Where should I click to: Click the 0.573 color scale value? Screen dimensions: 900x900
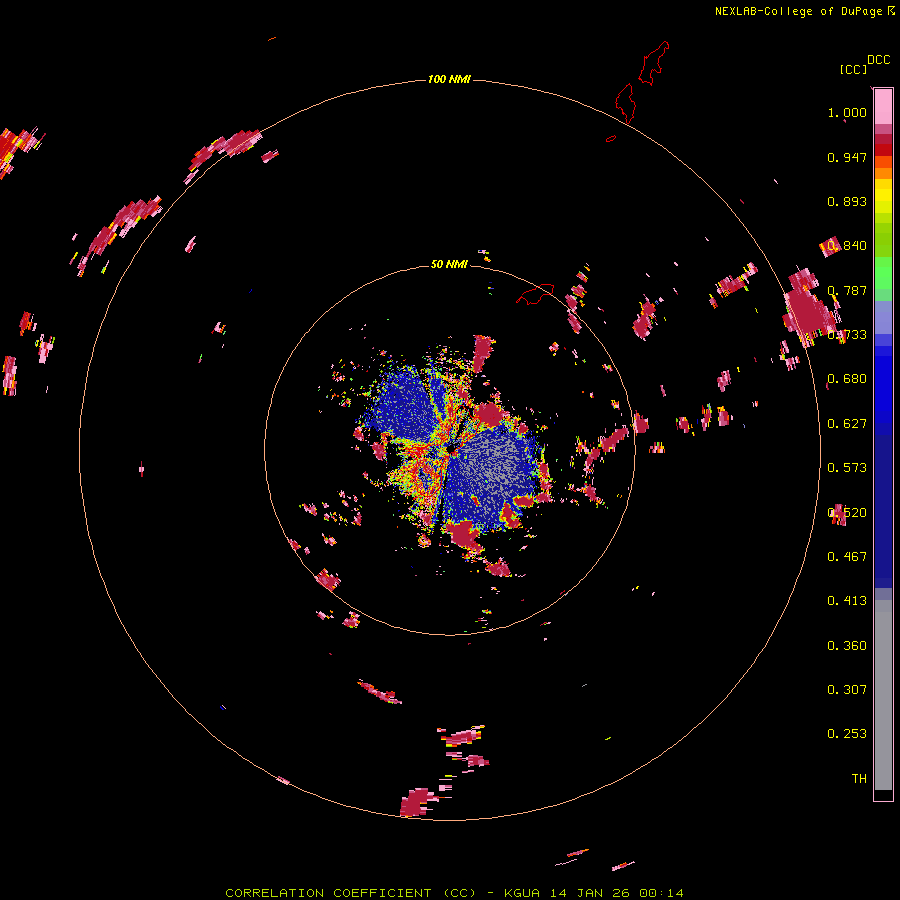(x=847, y=468)
